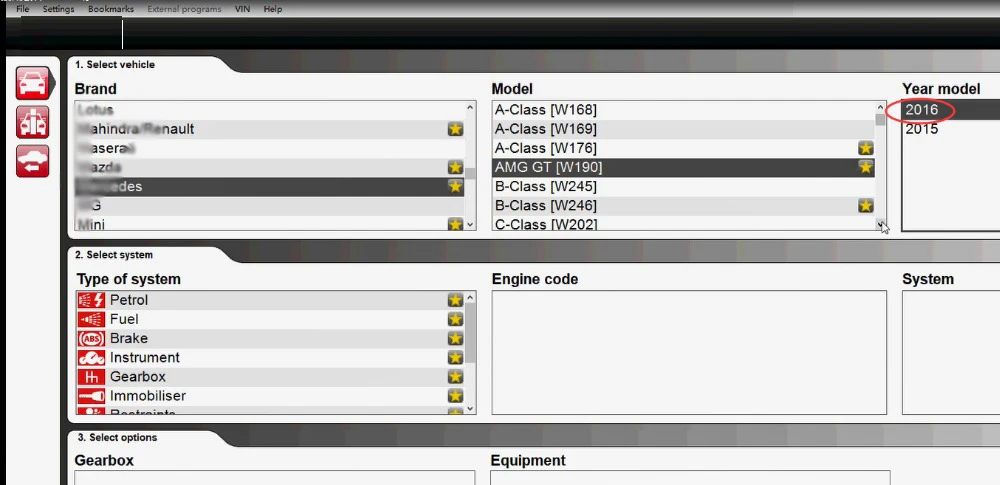Select C-Class [W202] model

(684, 223)
